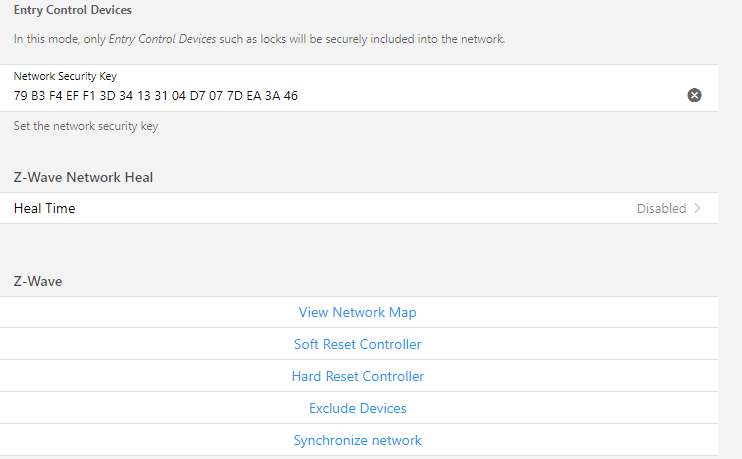Viewport: 742px width, 459px height.
Task: Open View Network Map
Action: [x=357, y=313]
